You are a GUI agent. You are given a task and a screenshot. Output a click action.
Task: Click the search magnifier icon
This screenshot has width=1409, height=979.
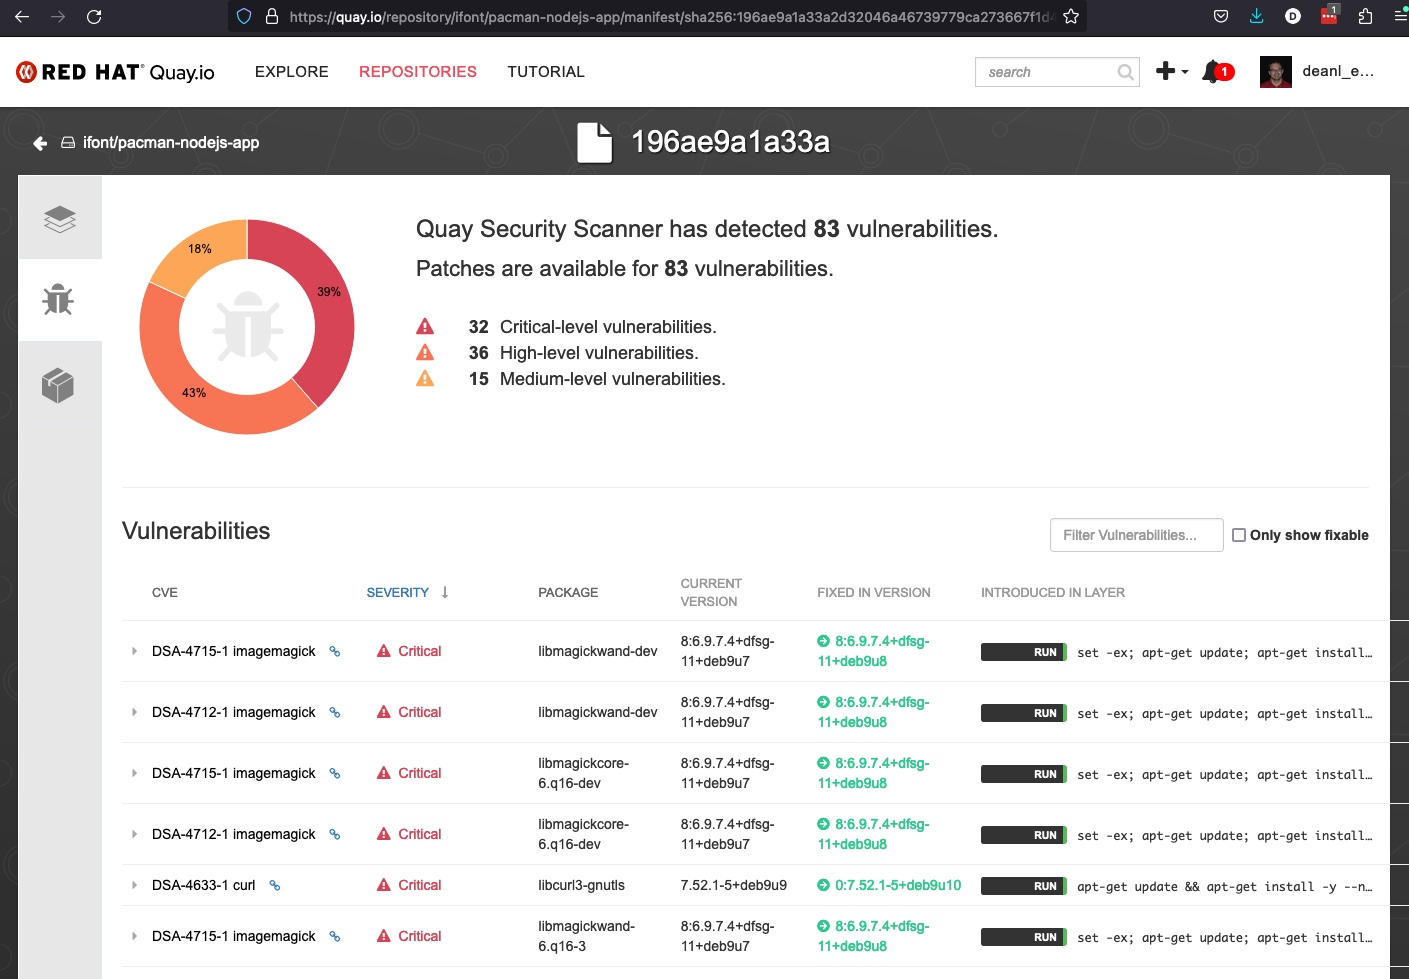coord(1126,72)
